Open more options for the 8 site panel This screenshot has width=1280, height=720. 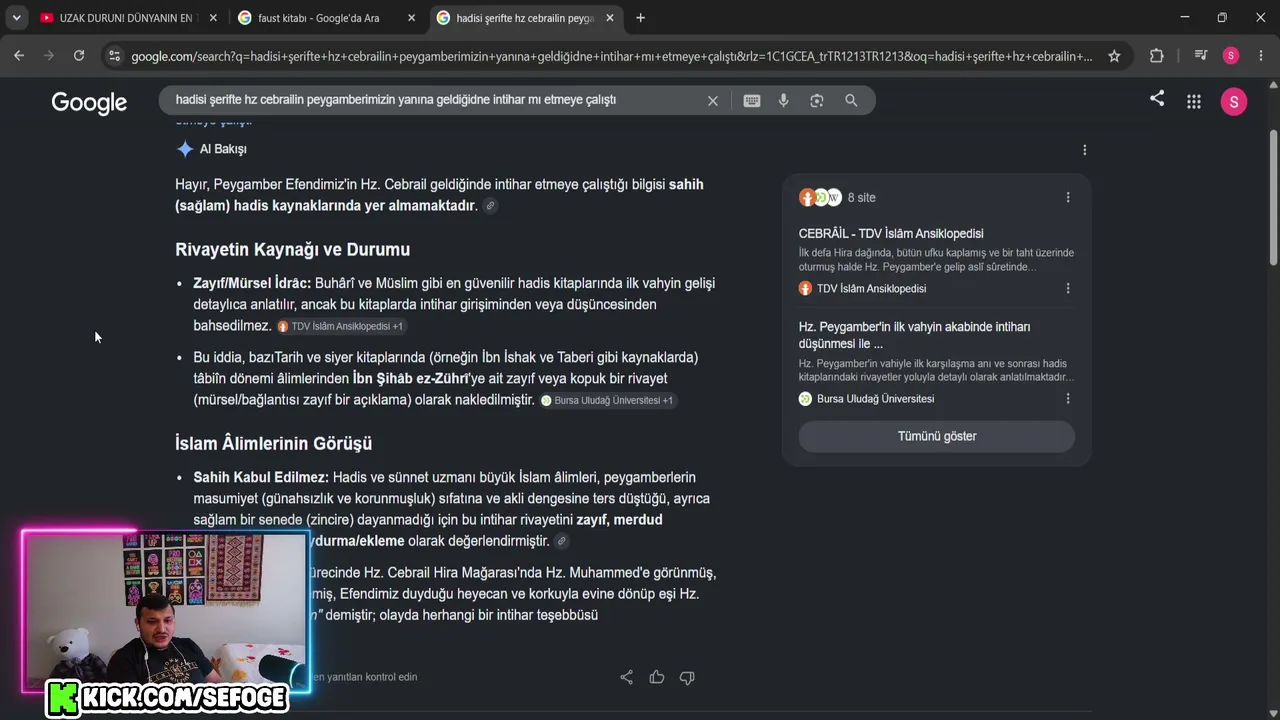coord(1068,198)
